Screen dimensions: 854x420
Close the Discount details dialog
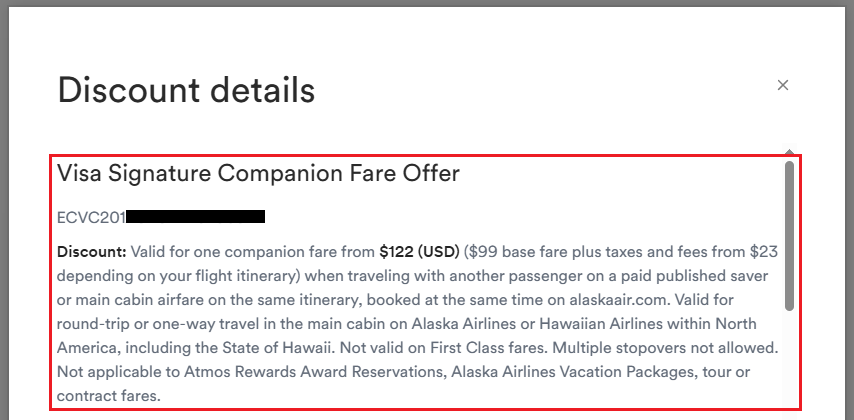783,86
